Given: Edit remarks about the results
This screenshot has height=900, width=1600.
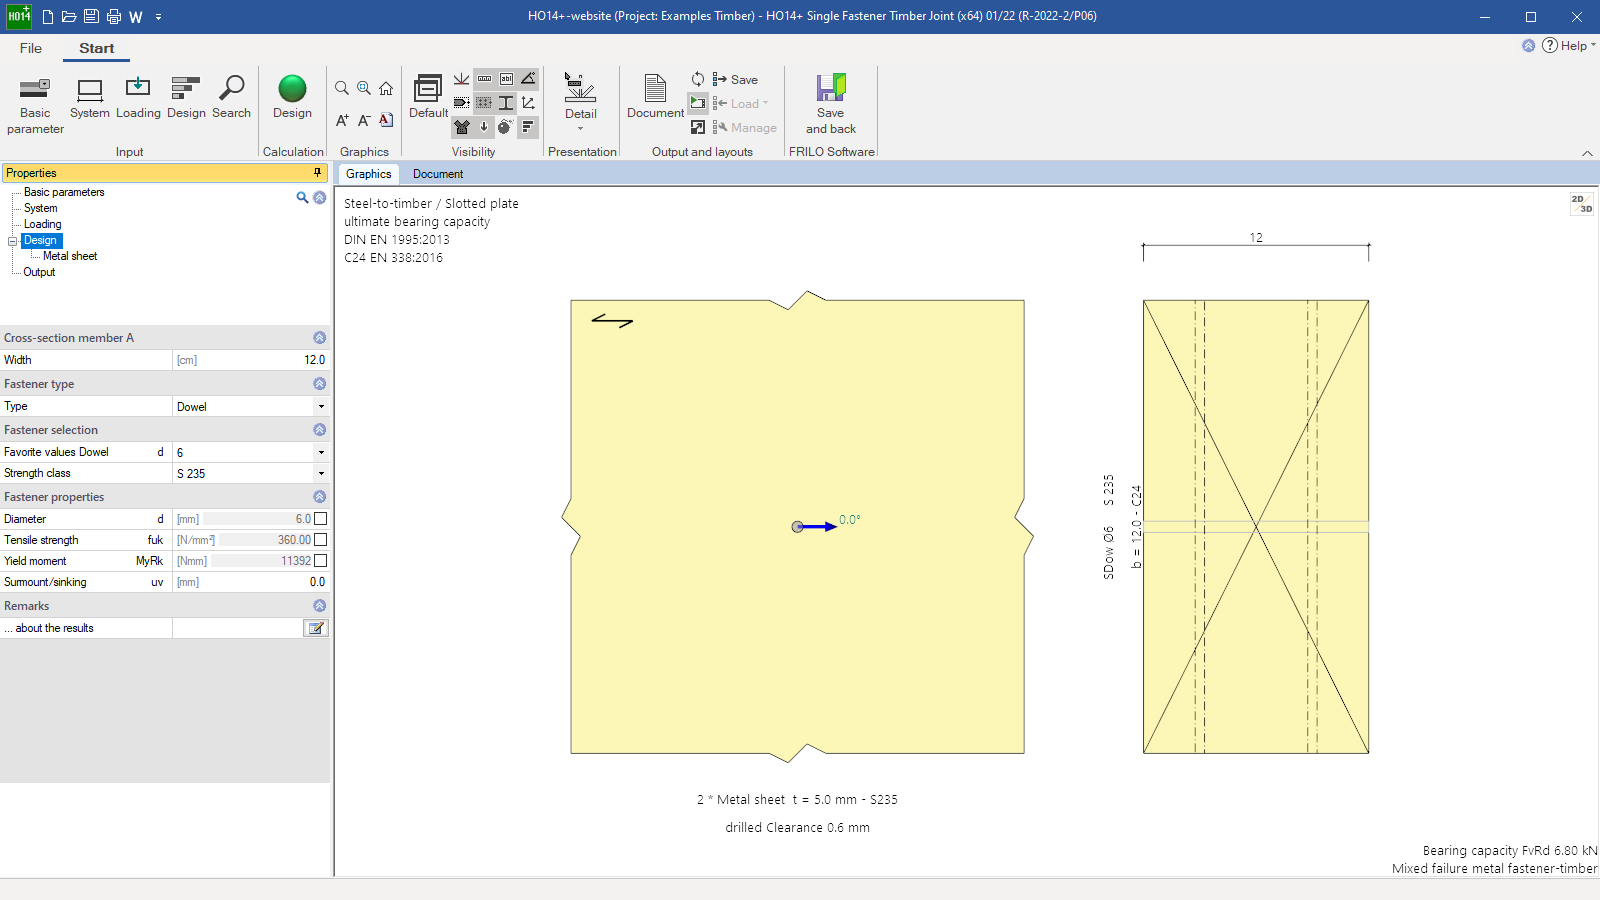Looking at the screenshot, I should point(316,628).
